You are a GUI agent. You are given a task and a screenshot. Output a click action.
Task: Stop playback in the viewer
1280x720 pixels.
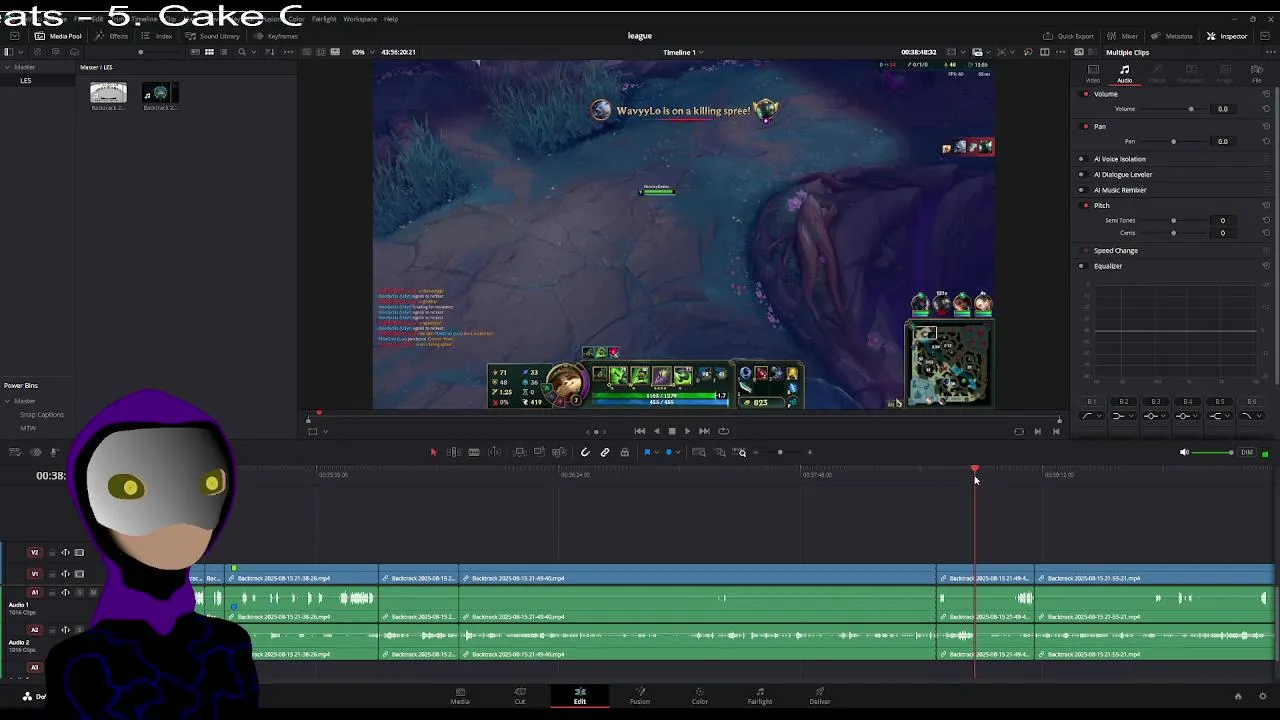671,431
